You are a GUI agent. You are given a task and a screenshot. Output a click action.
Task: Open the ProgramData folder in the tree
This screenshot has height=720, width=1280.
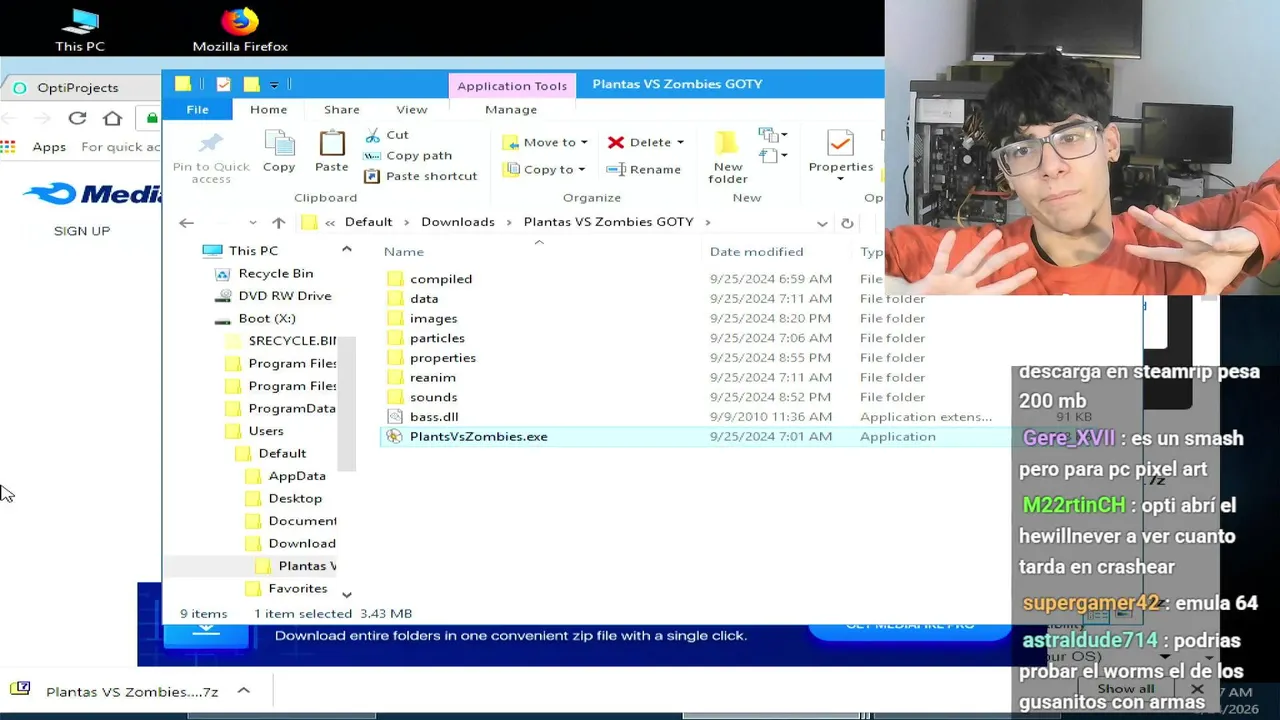[281, 408]
